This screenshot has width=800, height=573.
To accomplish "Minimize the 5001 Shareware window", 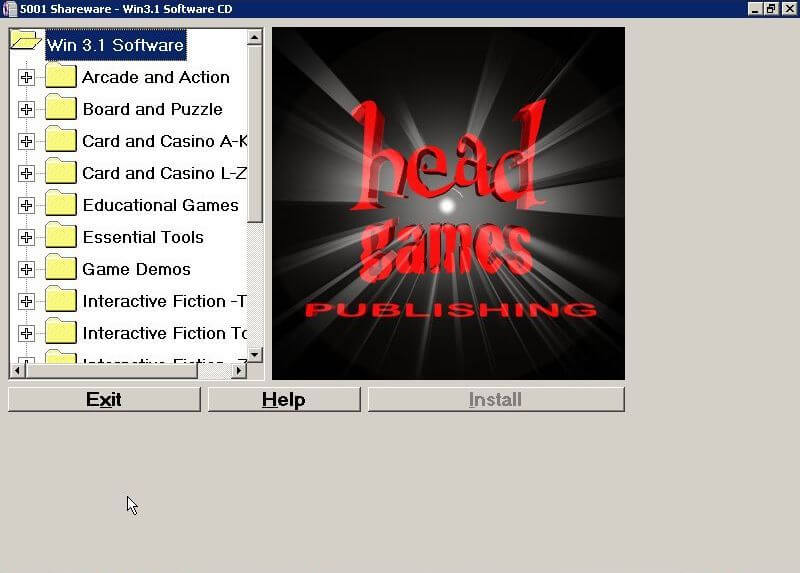I will click(x=755, y=9).
